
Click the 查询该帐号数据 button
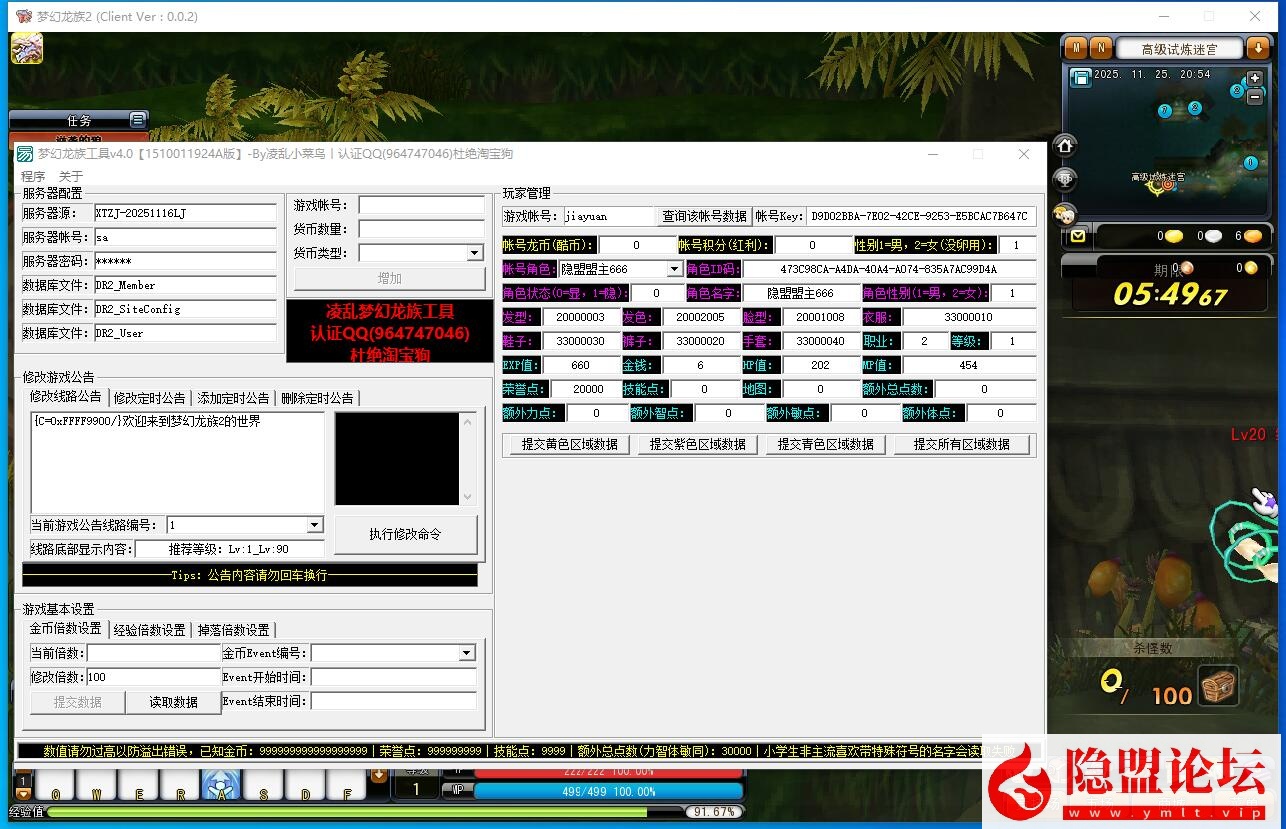pos(704,216)
